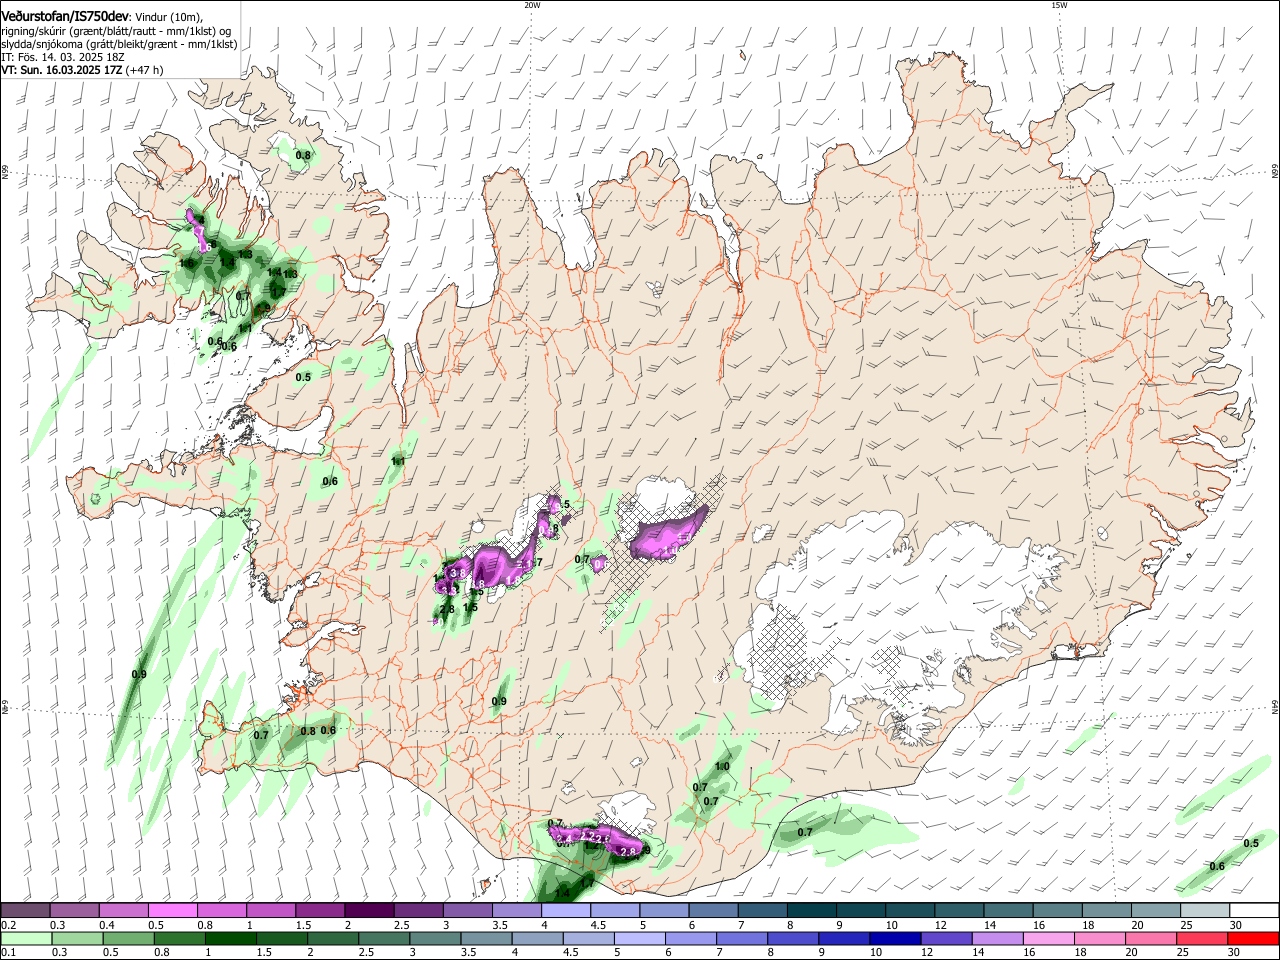1280x960 pixels.
Task: Pick lower legend pale green swatch between 0.1 and 0.3
Action: [25, 938]
